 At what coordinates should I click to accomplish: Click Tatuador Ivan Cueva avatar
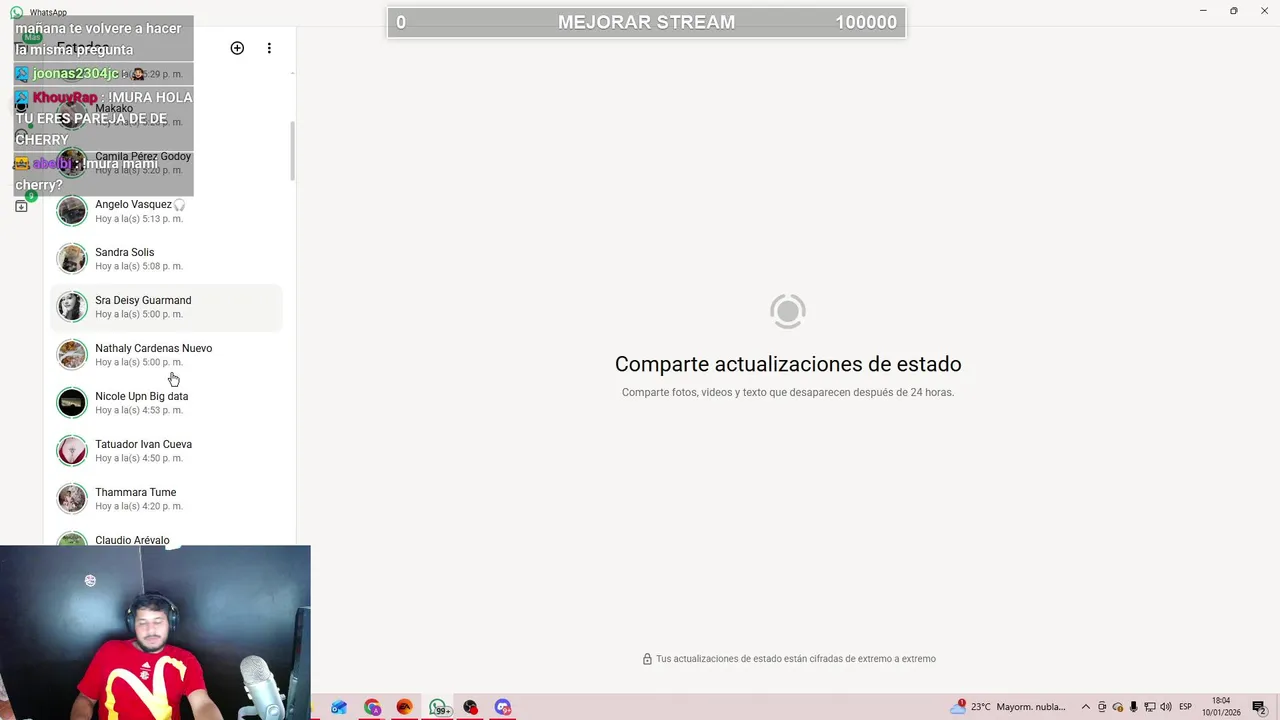point(72,451)
